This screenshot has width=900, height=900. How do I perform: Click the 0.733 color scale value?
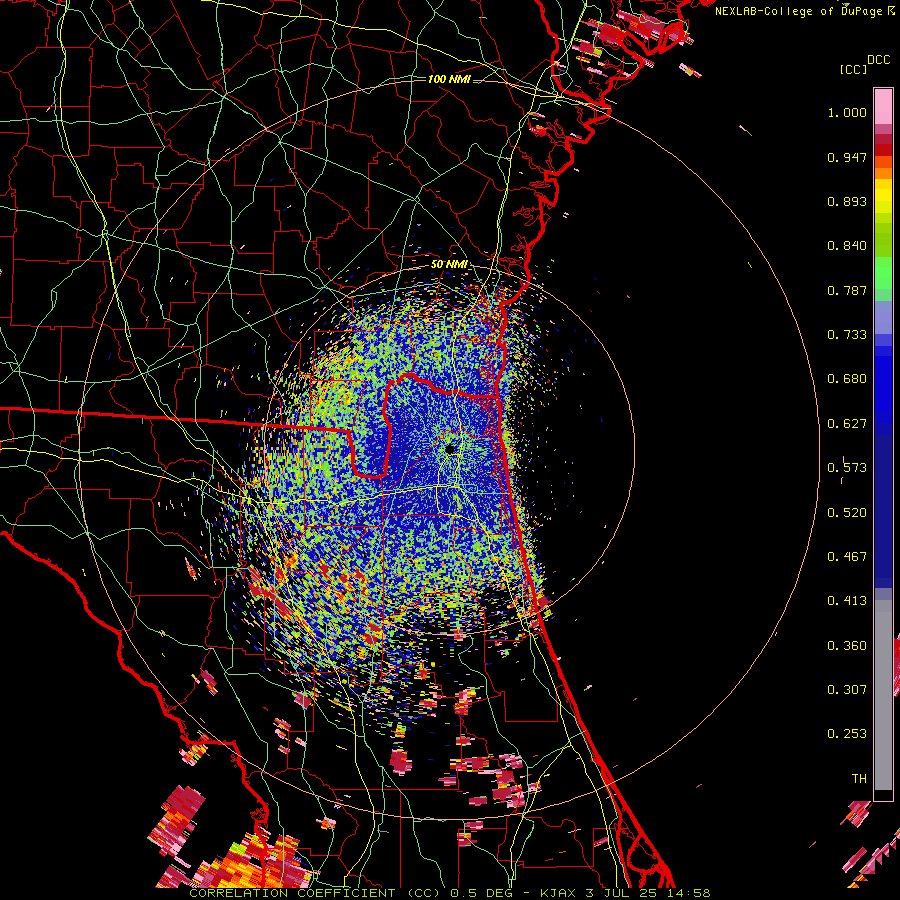click(x=847, y=335)
